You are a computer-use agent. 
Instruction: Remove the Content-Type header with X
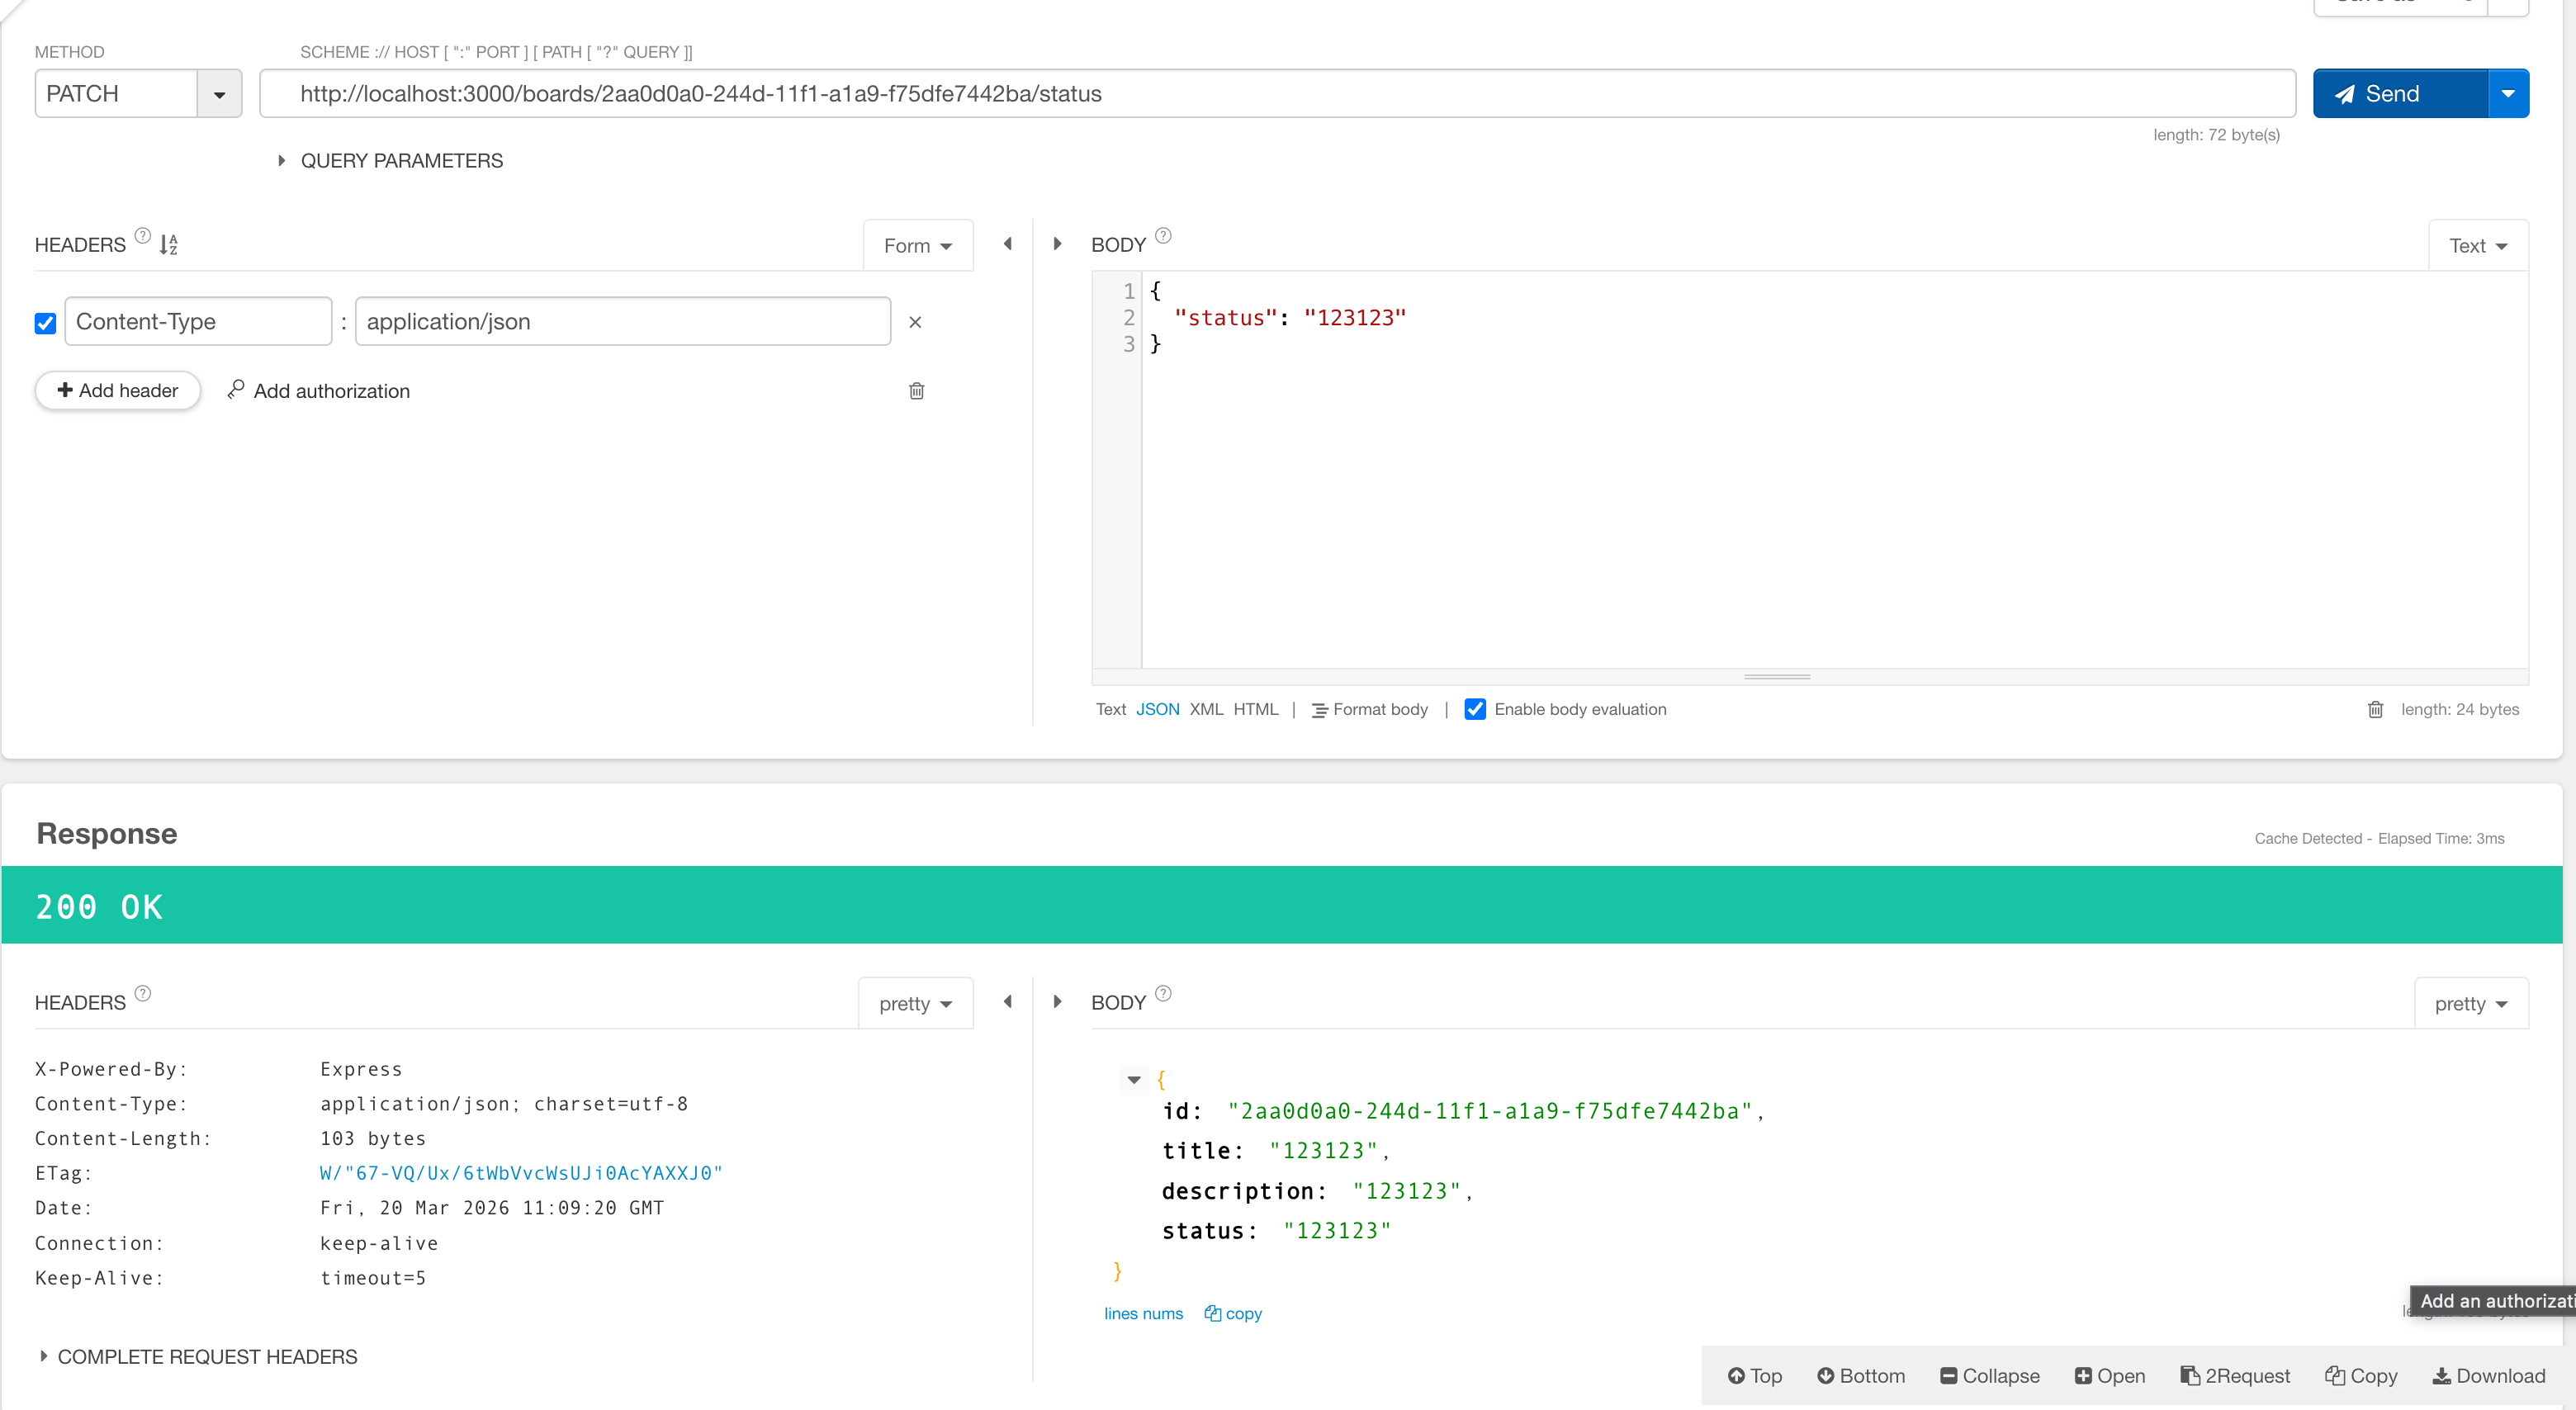915,322
